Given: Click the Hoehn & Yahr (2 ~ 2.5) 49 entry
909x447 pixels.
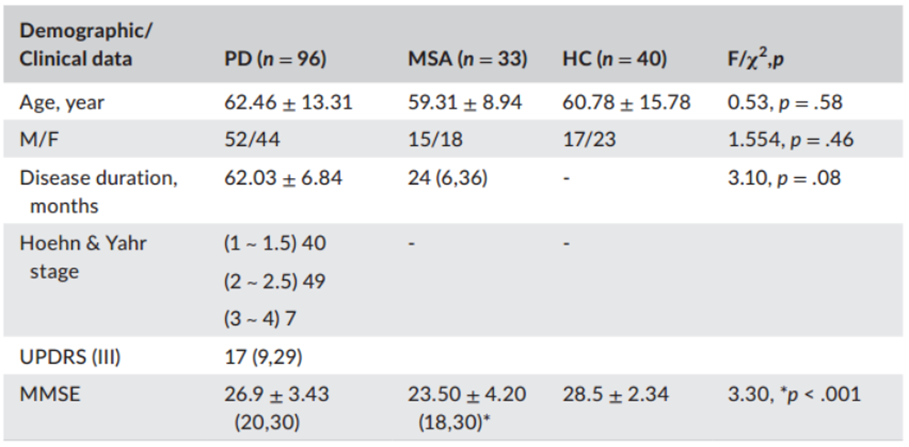Looking at the screenshot, I should point(275,281).
